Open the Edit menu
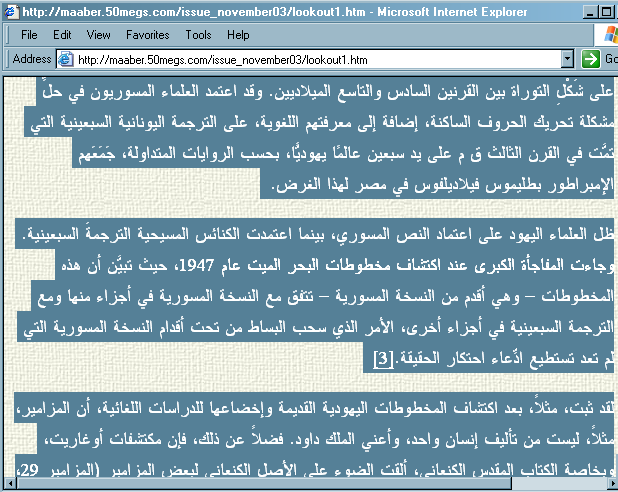The image size is (618, 492). 63,35
